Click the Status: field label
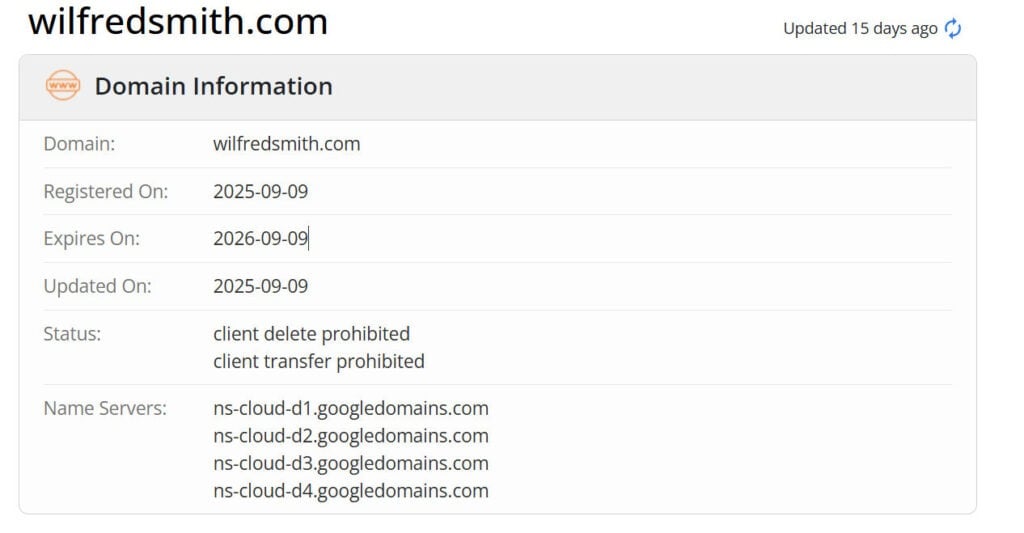This screenshot has width=1024, height=533. (x=72, y=334)
